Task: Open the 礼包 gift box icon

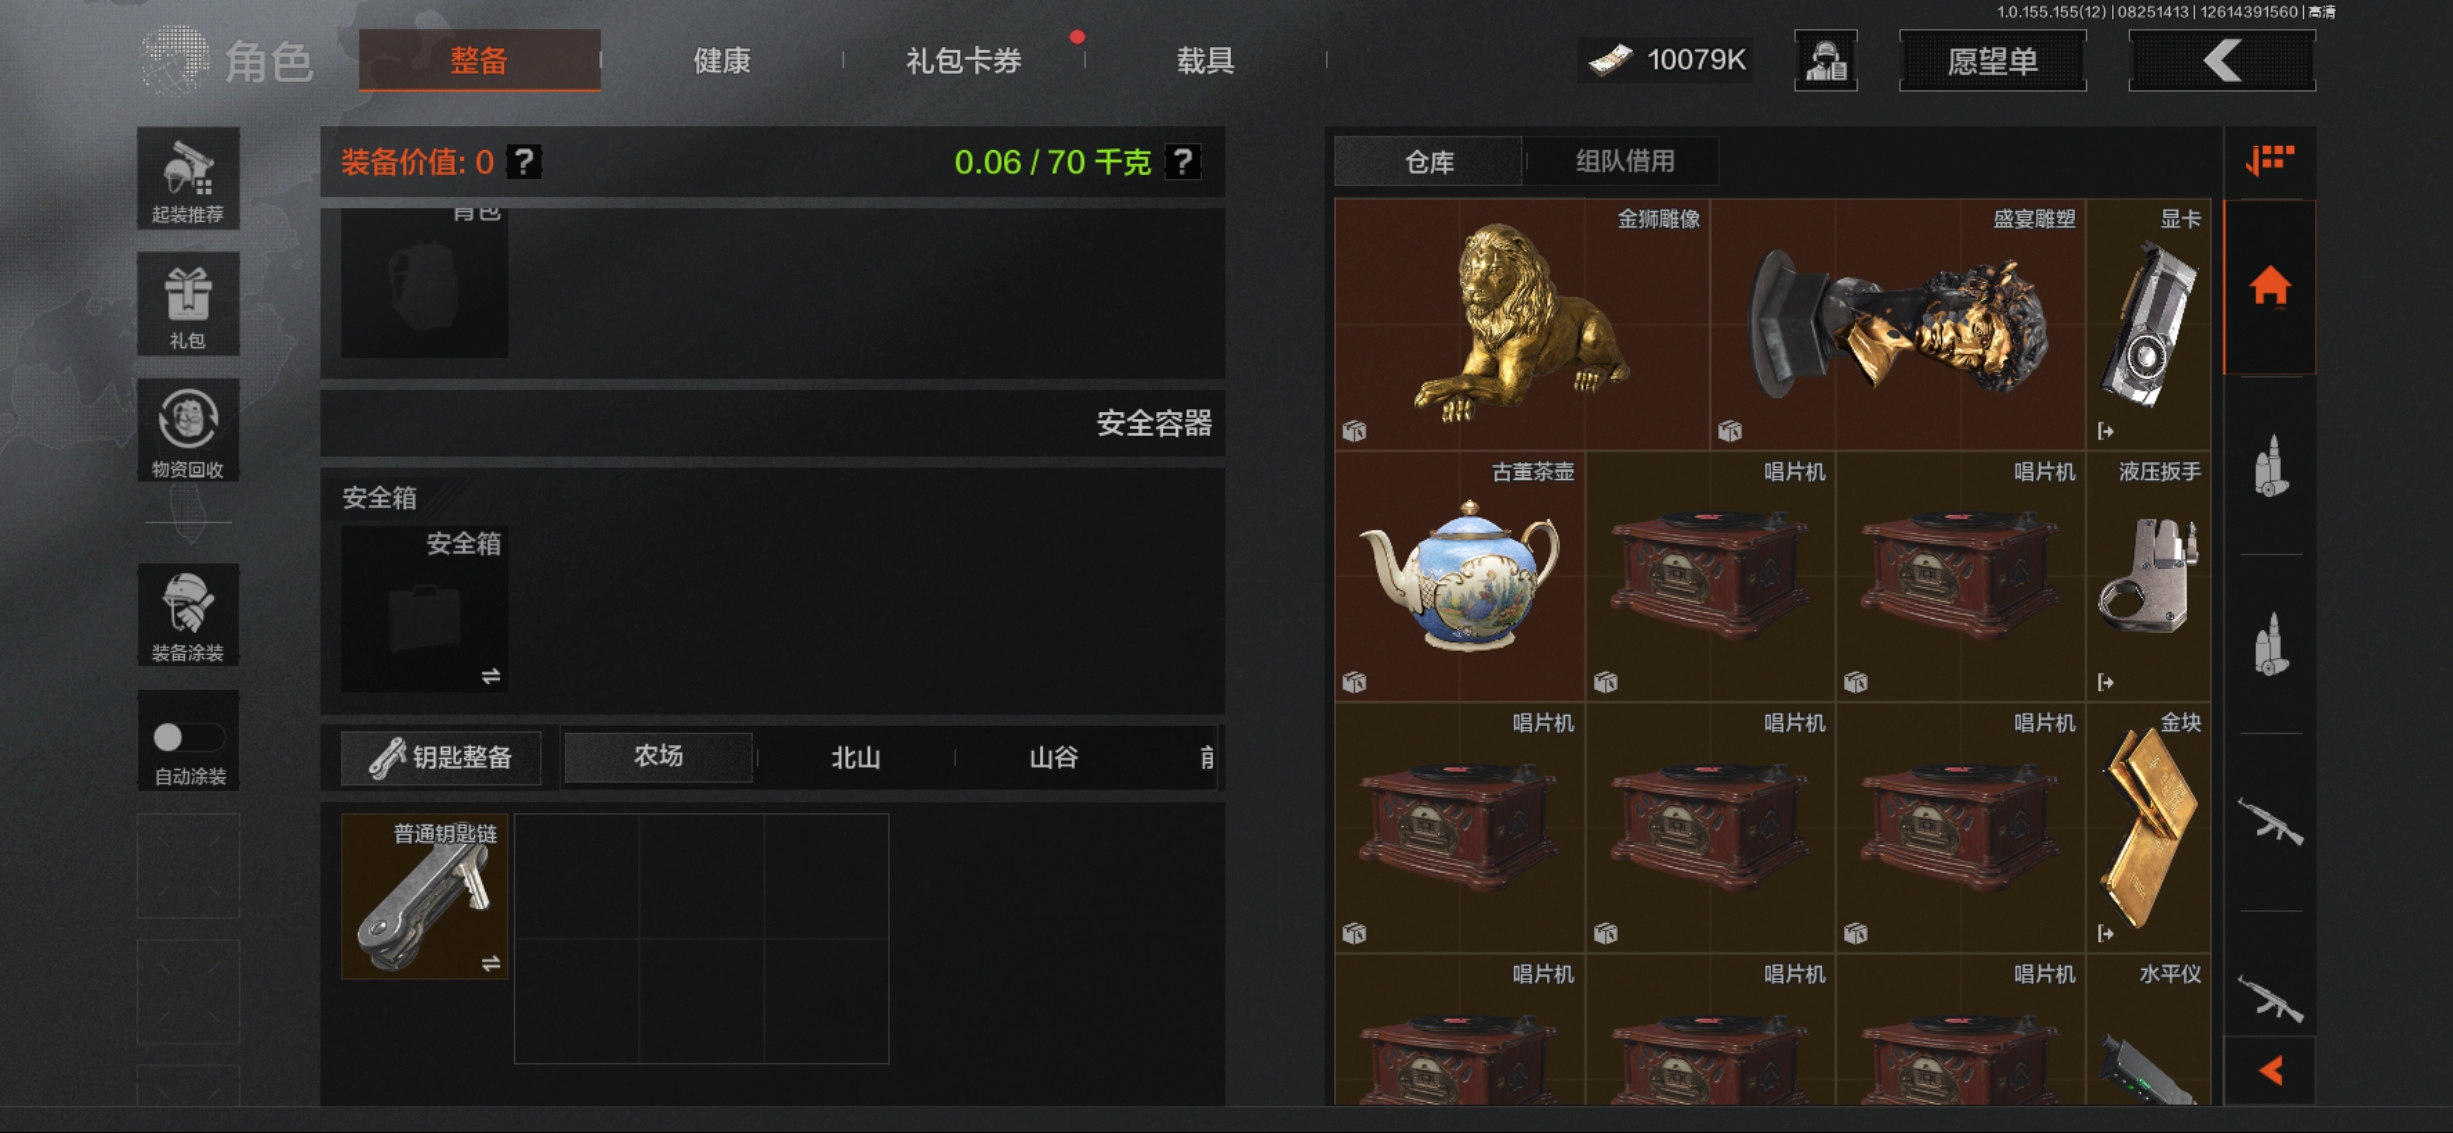Action: click(188, 304)
